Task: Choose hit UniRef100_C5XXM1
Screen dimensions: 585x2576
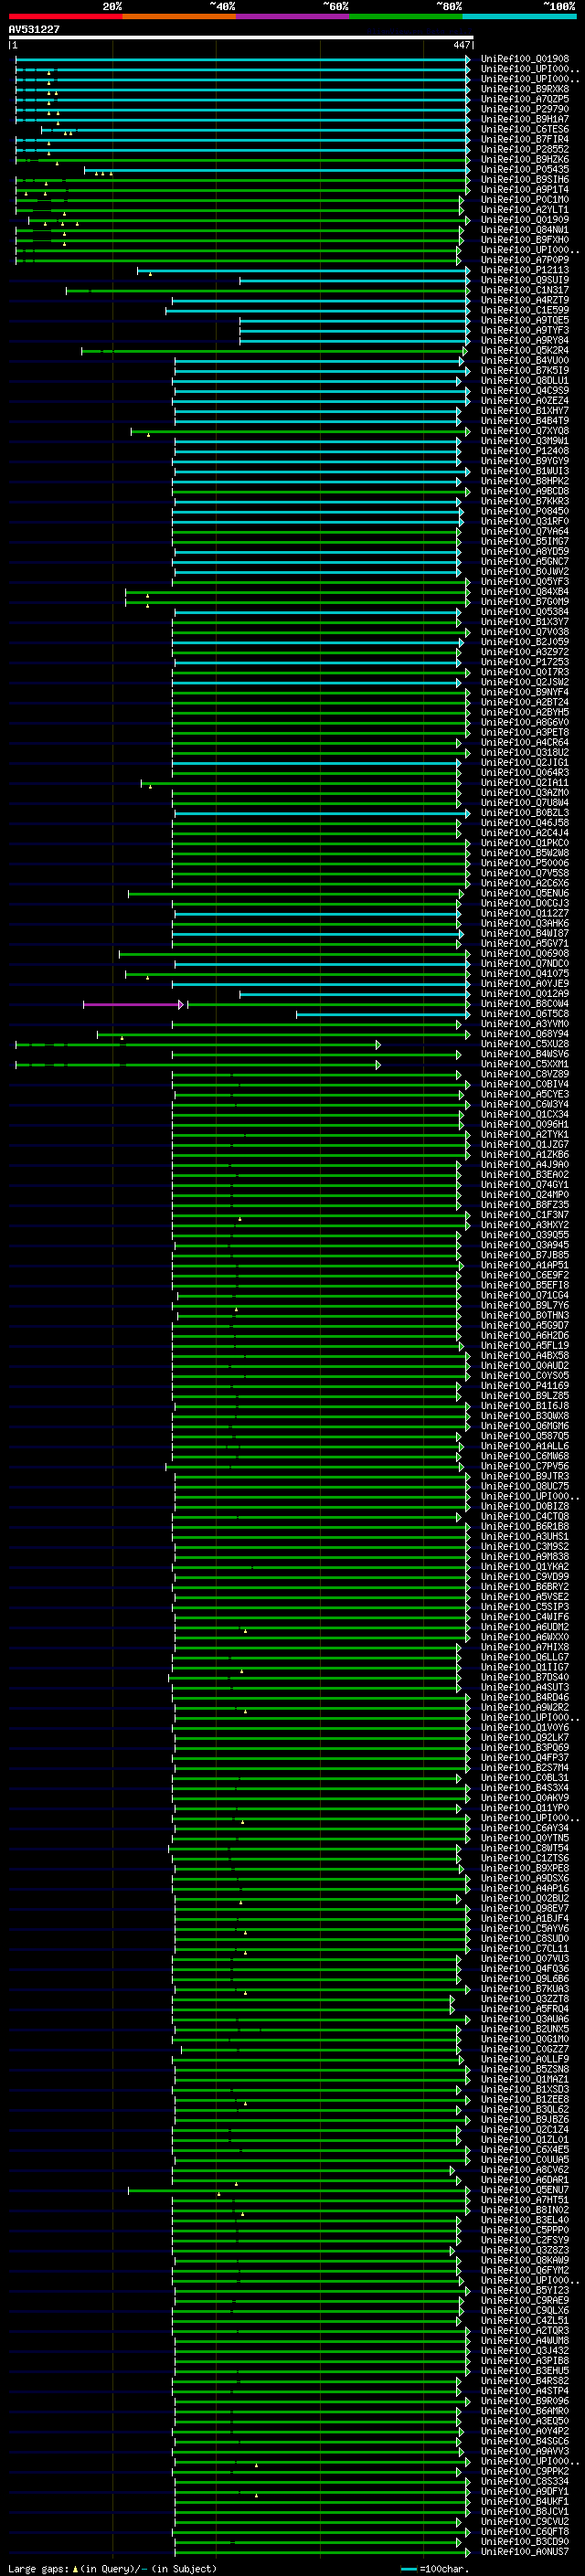Action: tap(524, 1064)
